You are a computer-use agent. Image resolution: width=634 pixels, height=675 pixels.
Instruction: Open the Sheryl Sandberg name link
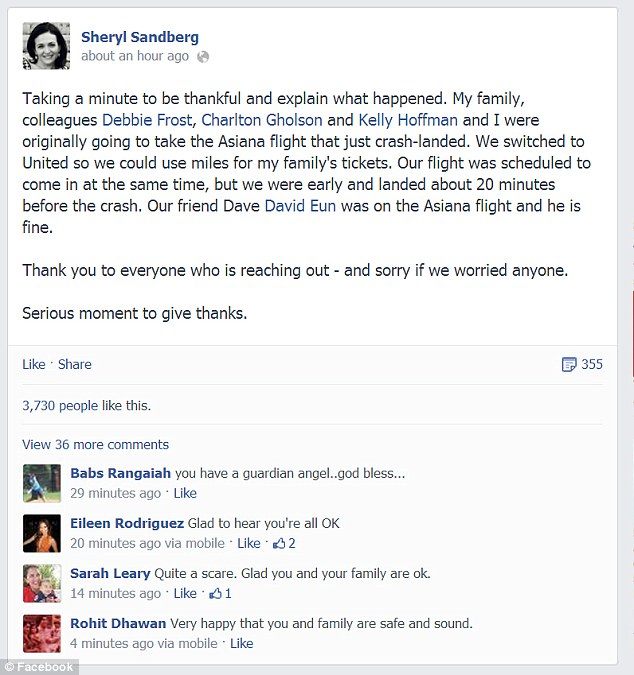(x=140, y=37)
